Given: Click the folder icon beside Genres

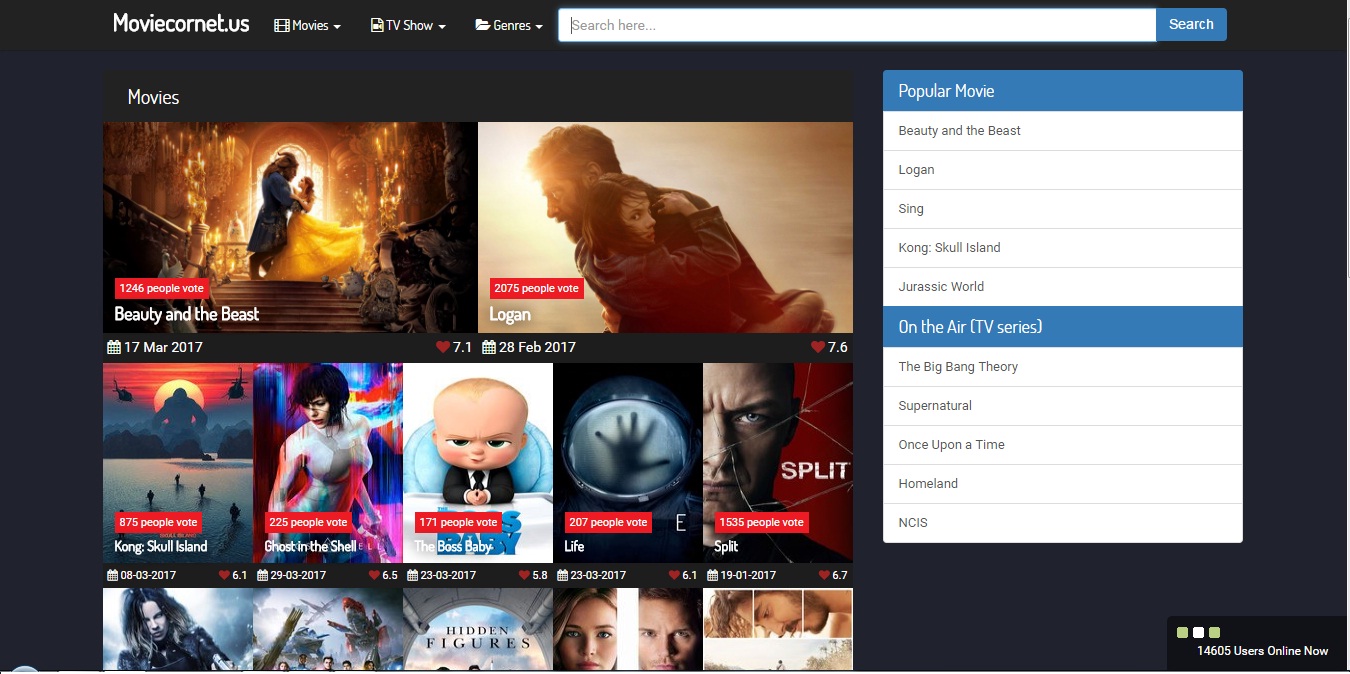Looking at the screenshot, I should 482,25.
